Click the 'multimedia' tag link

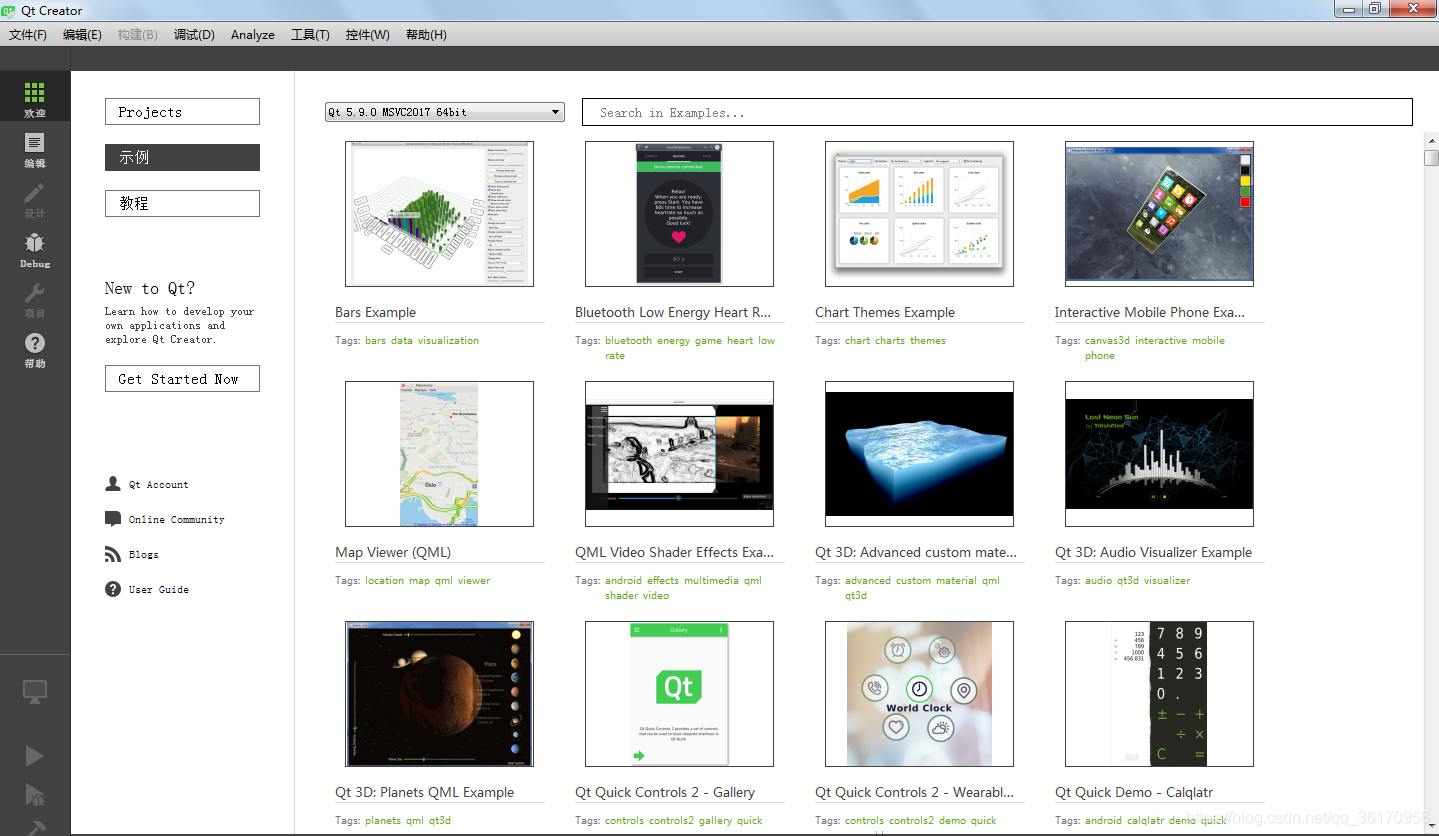[711, 580]
